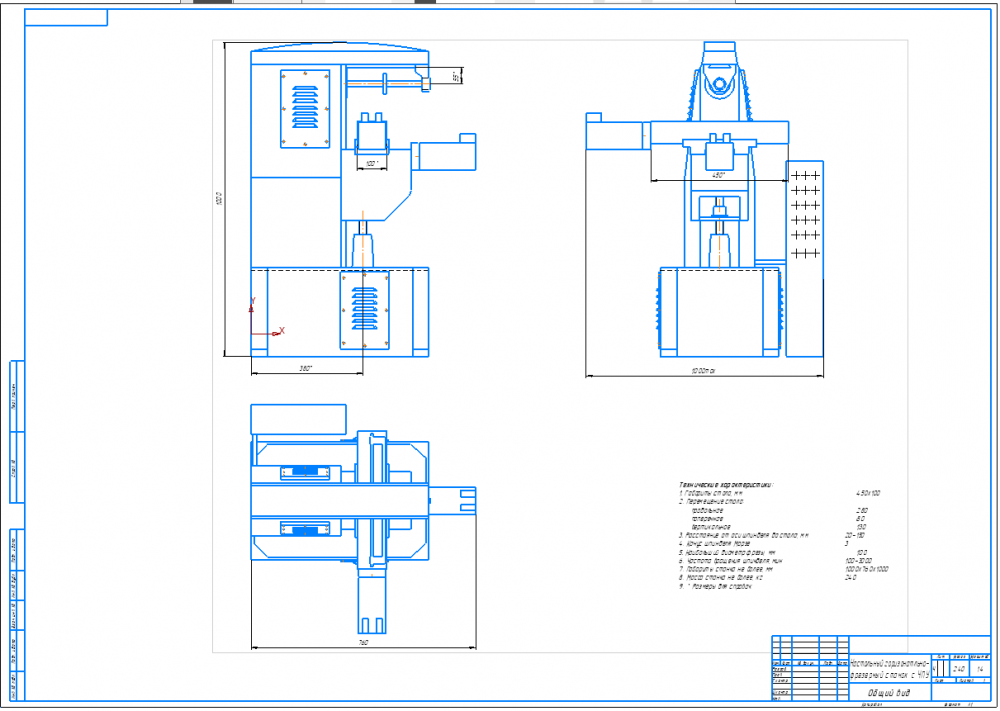
Task: Click the XY coordinate origin marker
Action: pyautogui.click(x=252, y=331)
